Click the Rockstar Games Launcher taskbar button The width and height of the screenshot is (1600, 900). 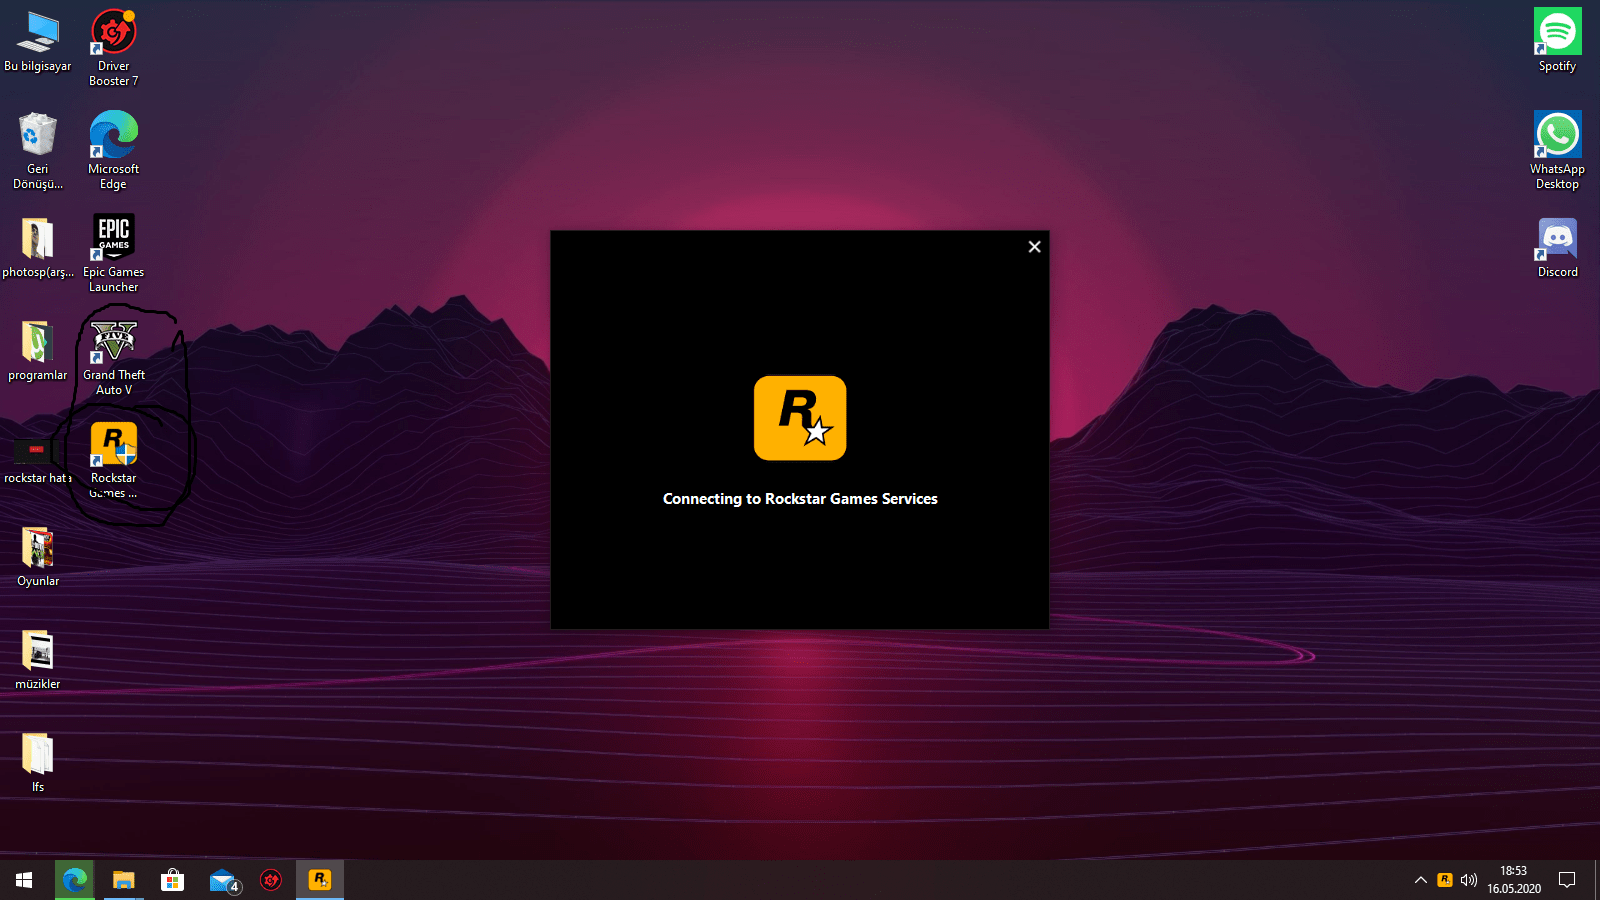320,880
